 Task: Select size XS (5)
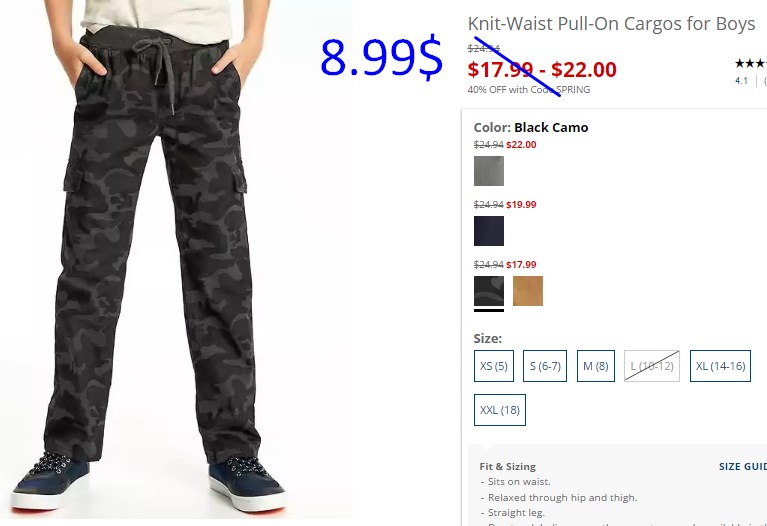(x=494, y=366)
